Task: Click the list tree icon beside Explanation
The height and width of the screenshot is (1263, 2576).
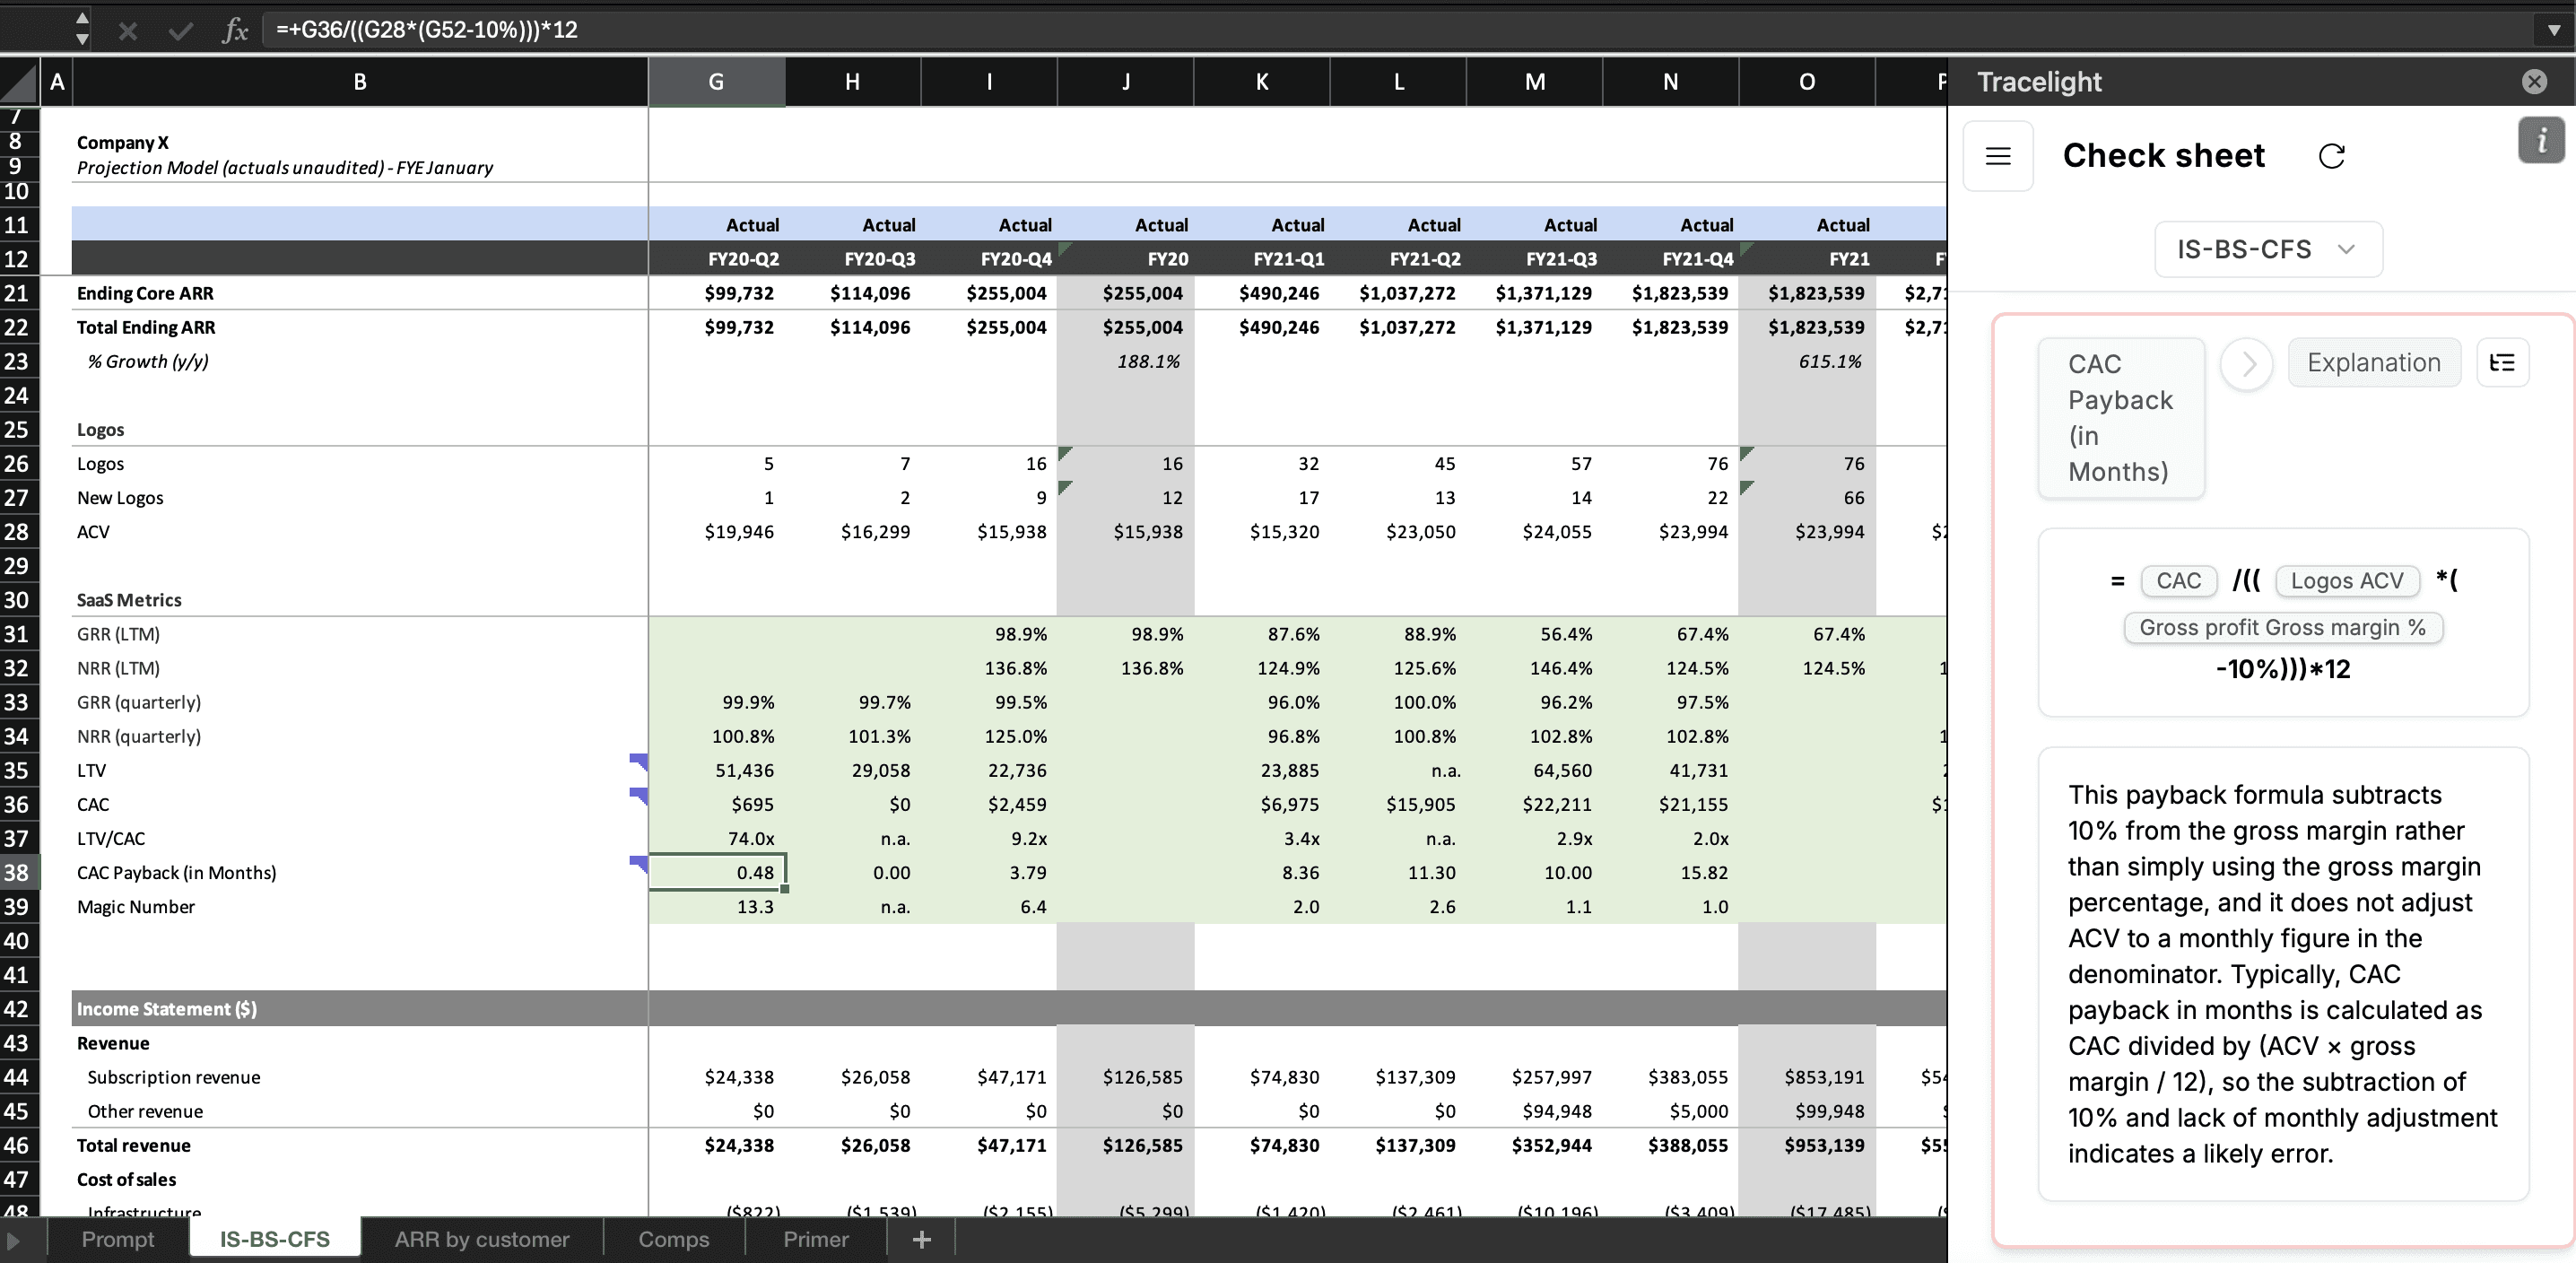Action: (2502, 363)
